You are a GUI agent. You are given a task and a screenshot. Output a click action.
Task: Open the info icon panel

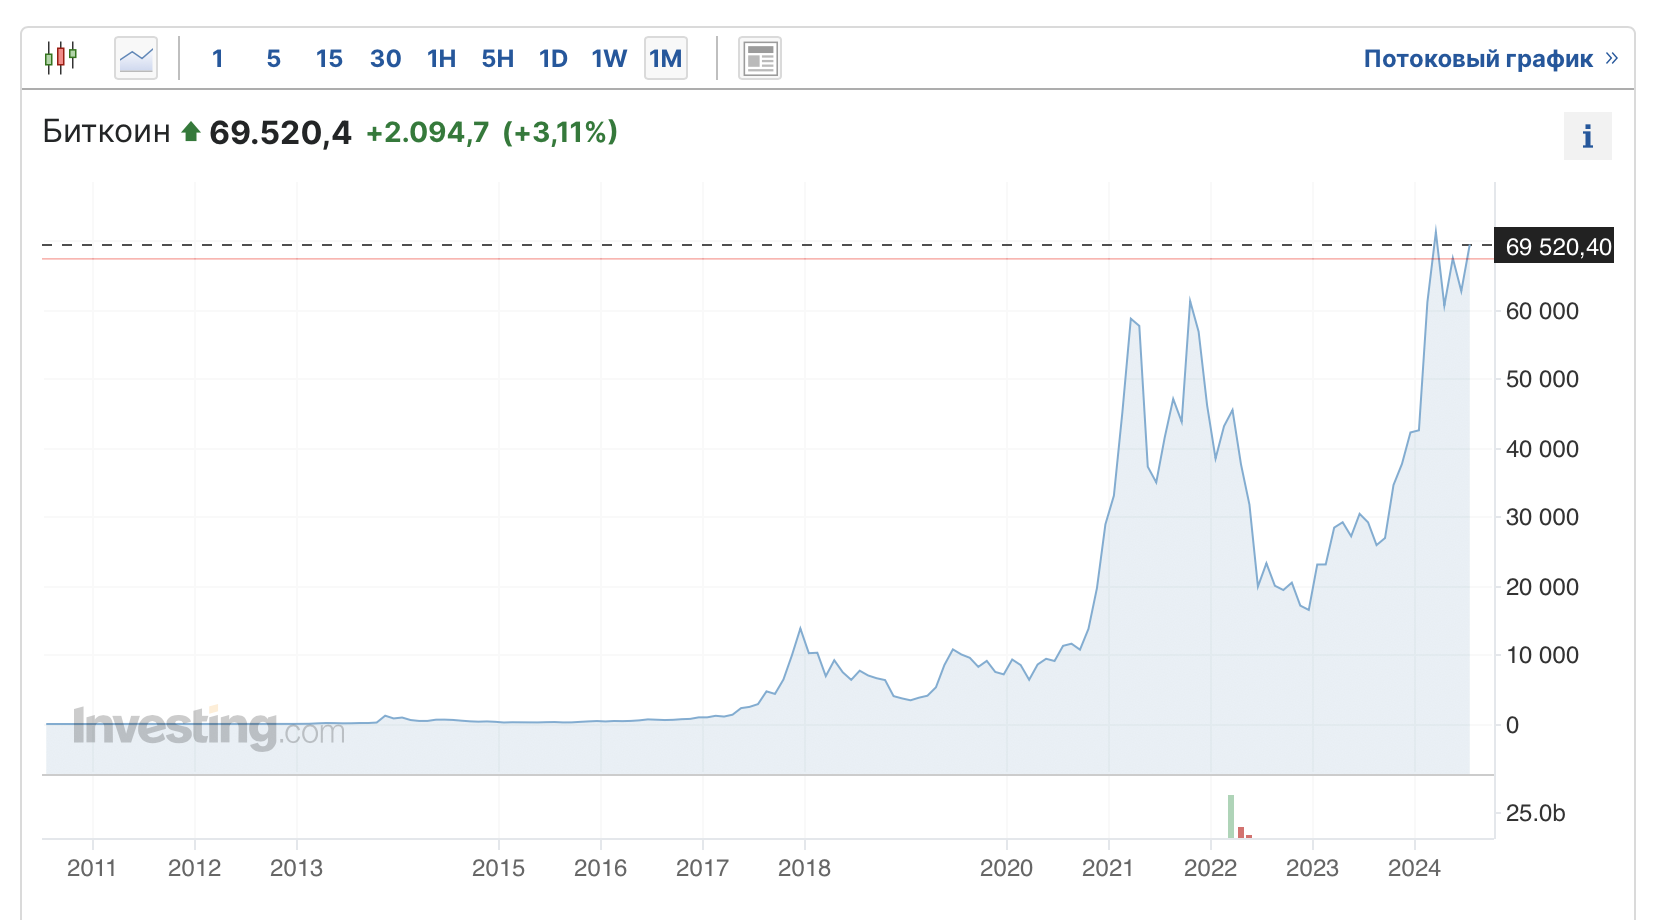[1587, 136]
